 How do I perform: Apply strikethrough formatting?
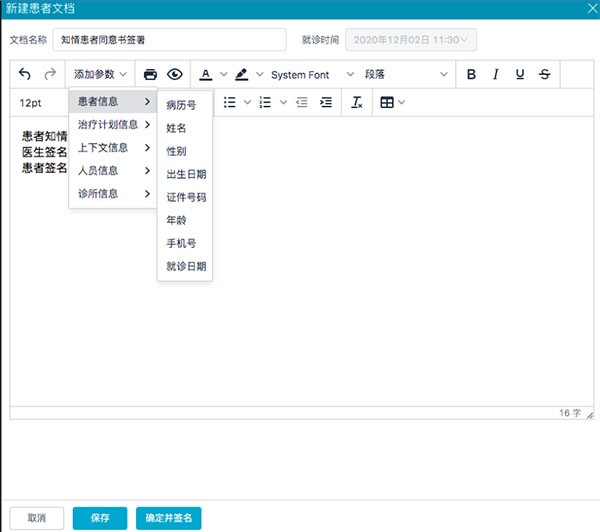tap(544, 75)
